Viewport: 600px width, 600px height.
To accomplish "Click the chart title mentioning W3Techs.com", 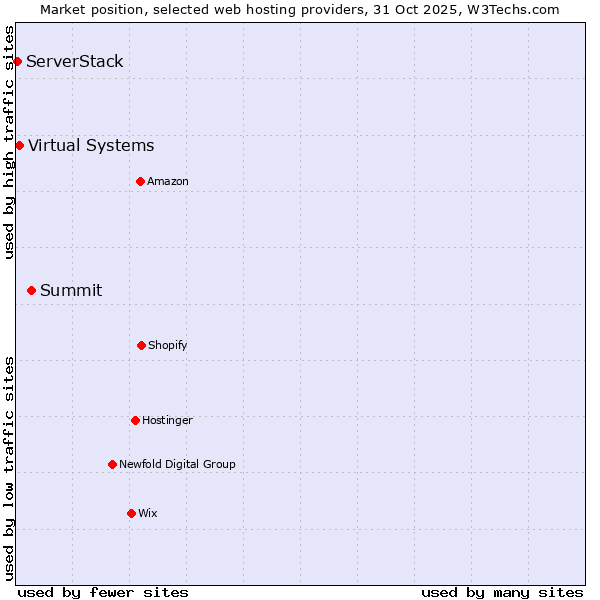I will (x=300, y=9).
